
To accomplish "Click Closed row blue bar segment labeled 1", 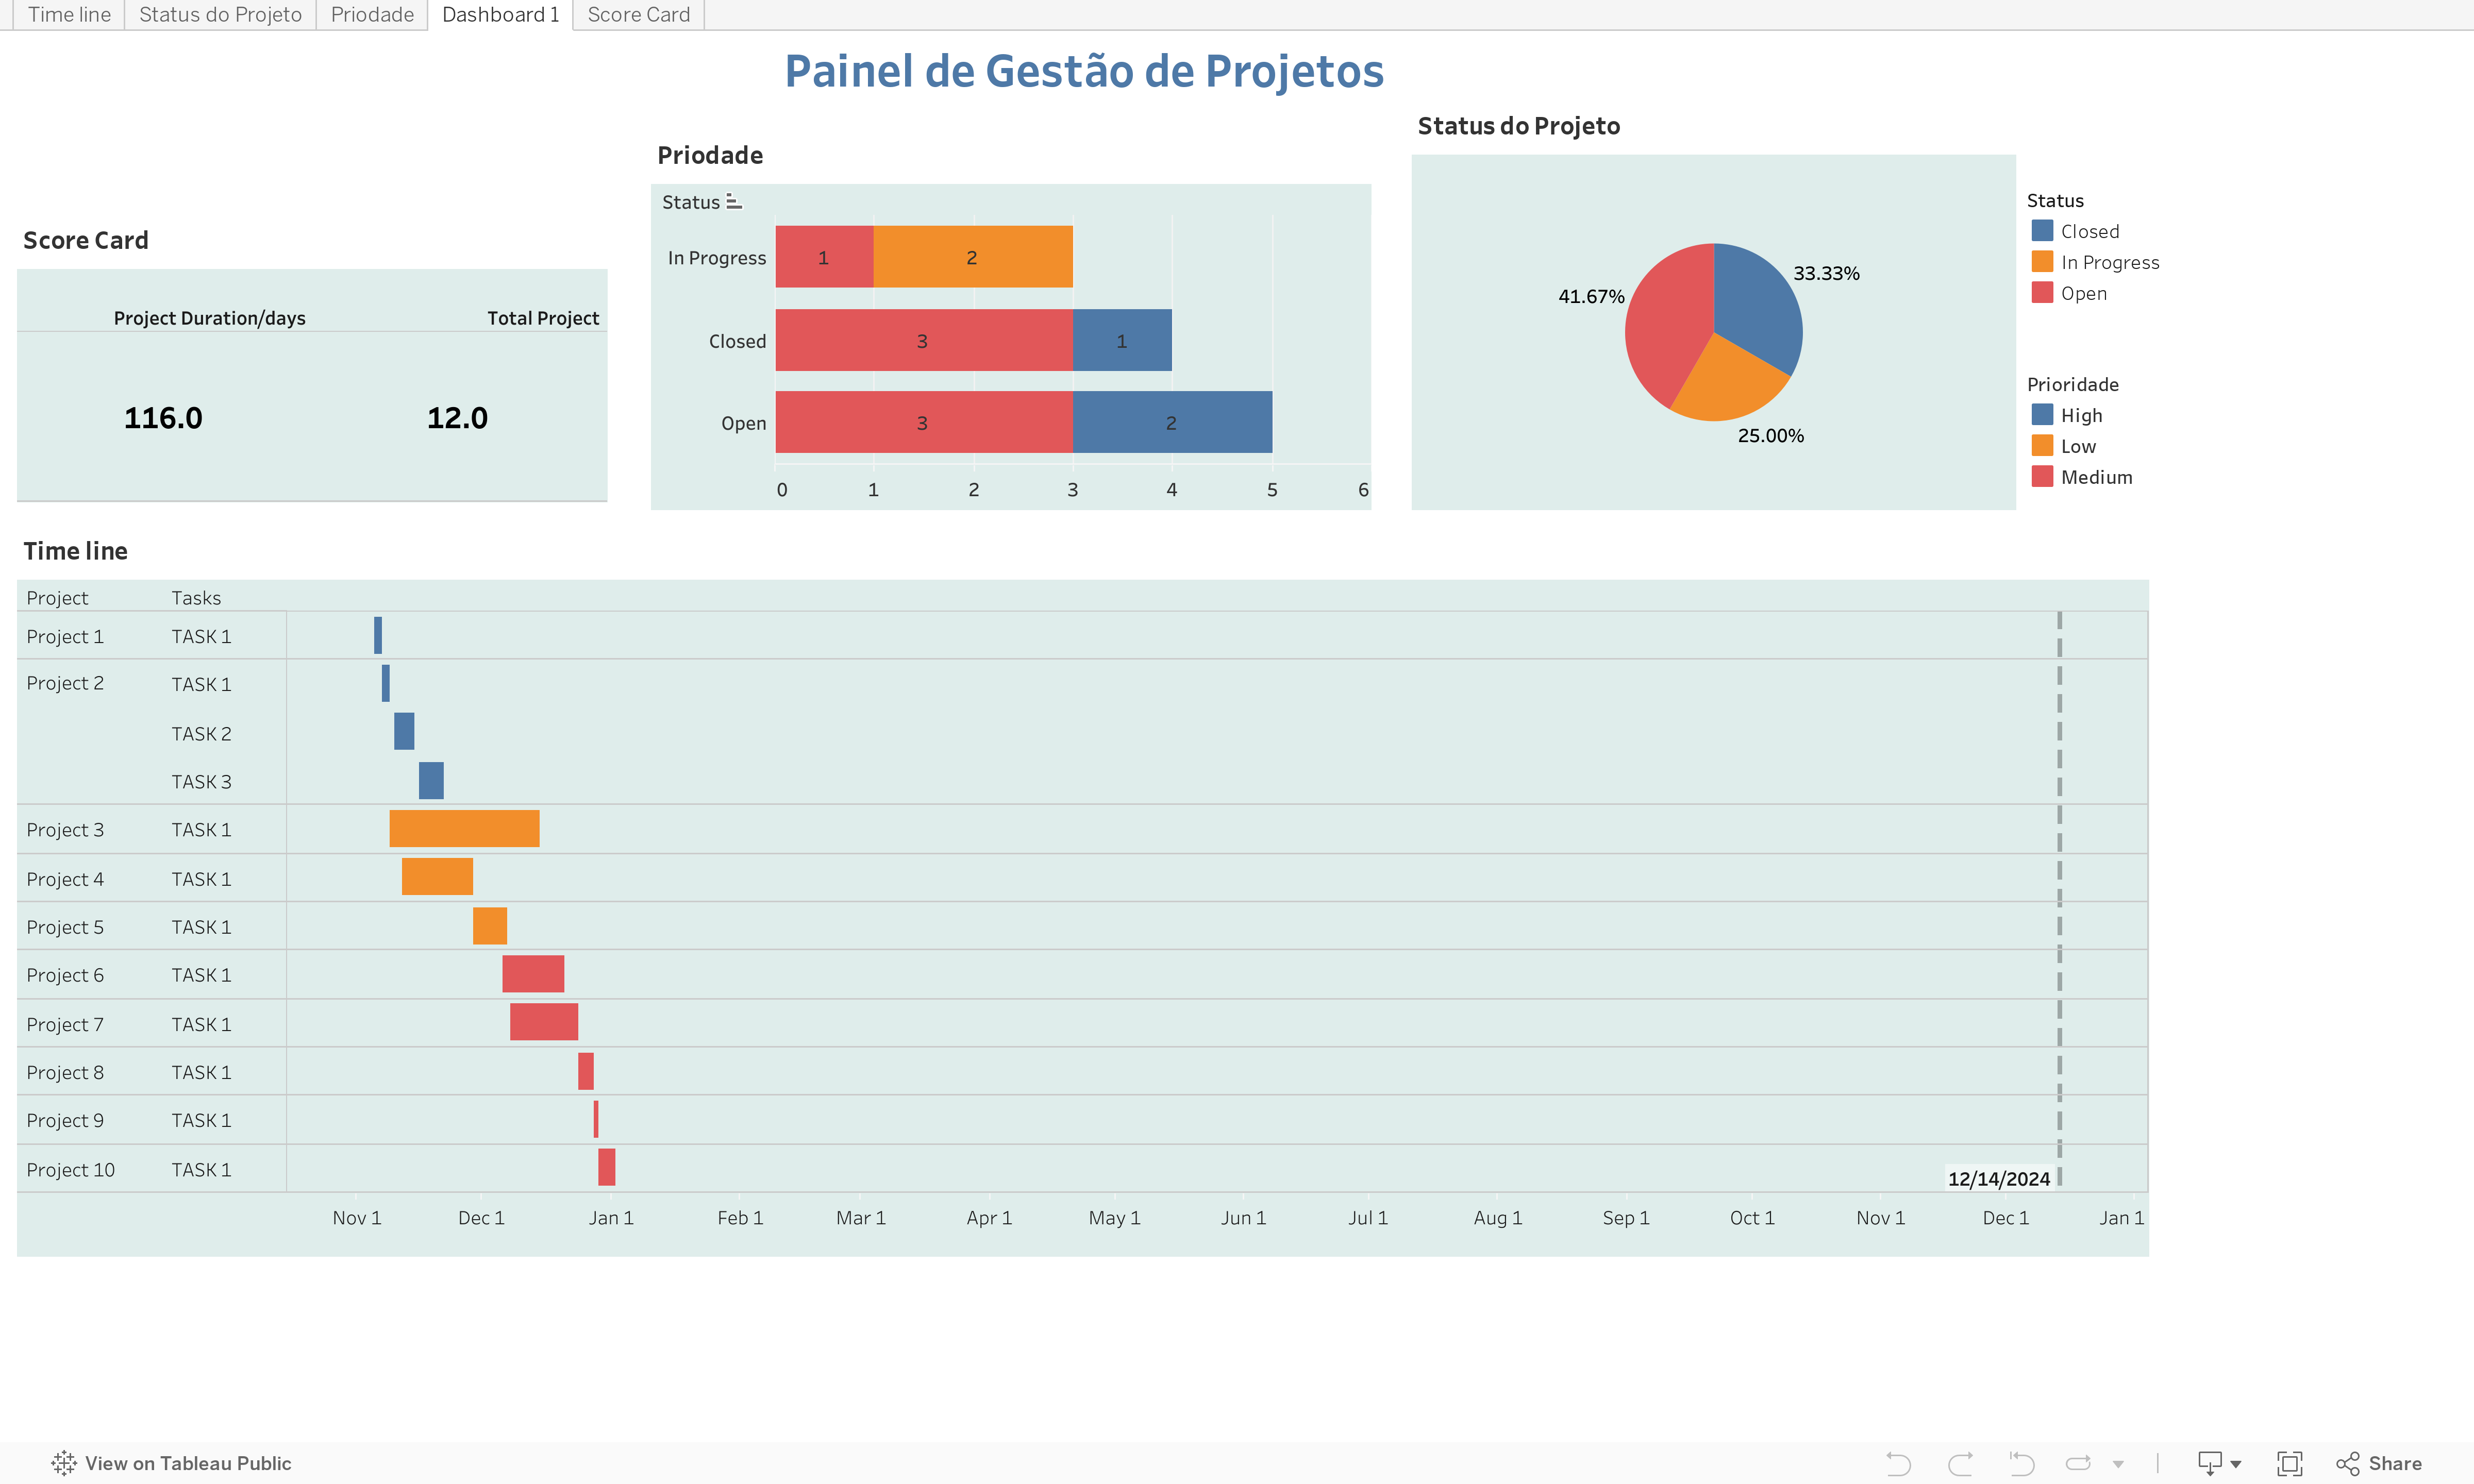I will (x=1122, y=340).
